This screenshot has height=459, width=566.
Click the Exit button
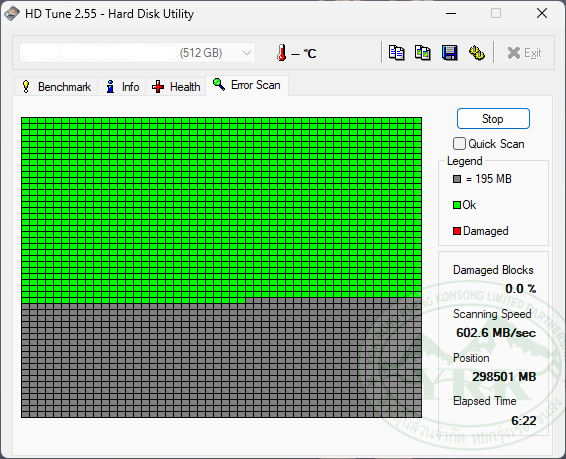point(524,53)
